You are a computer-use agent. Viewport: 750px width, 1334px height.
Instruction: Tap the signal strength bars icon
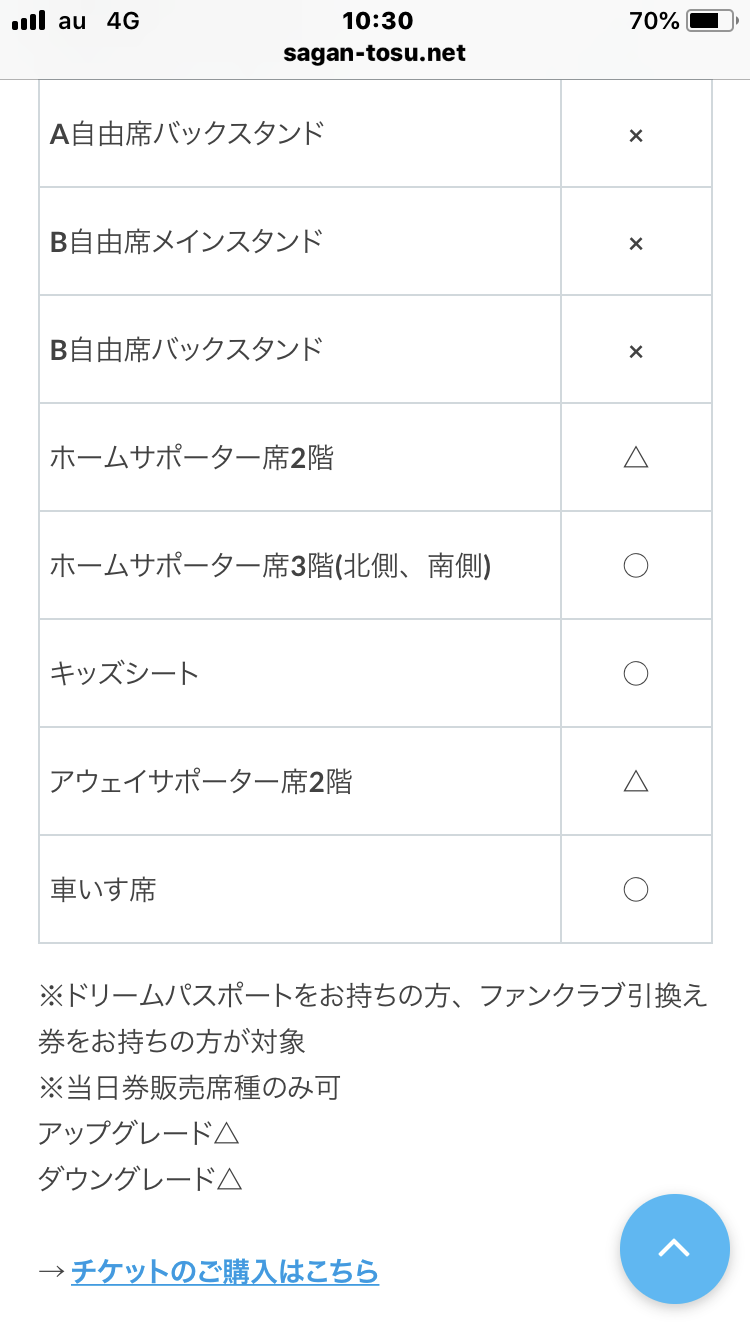click(29, 21)
